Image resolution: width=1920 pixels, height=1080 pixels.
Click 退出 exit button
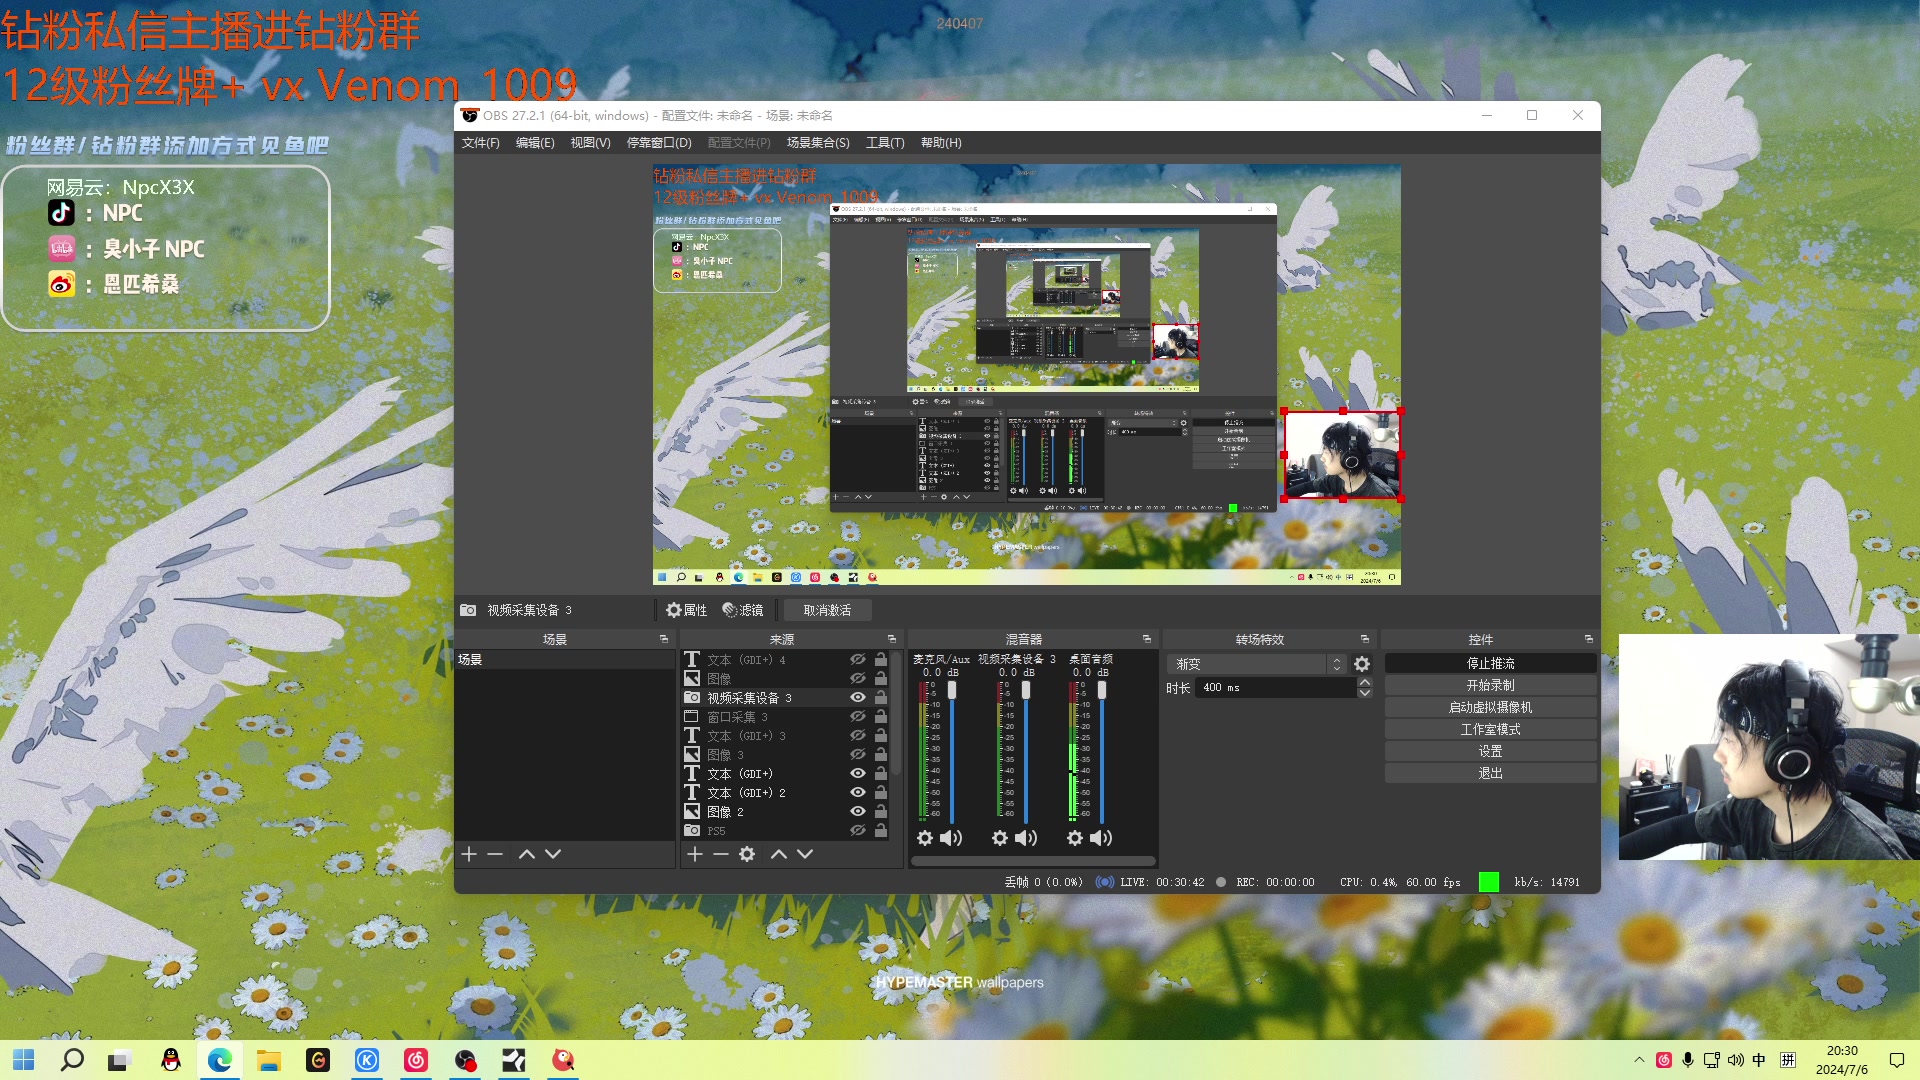(1490, 774)
